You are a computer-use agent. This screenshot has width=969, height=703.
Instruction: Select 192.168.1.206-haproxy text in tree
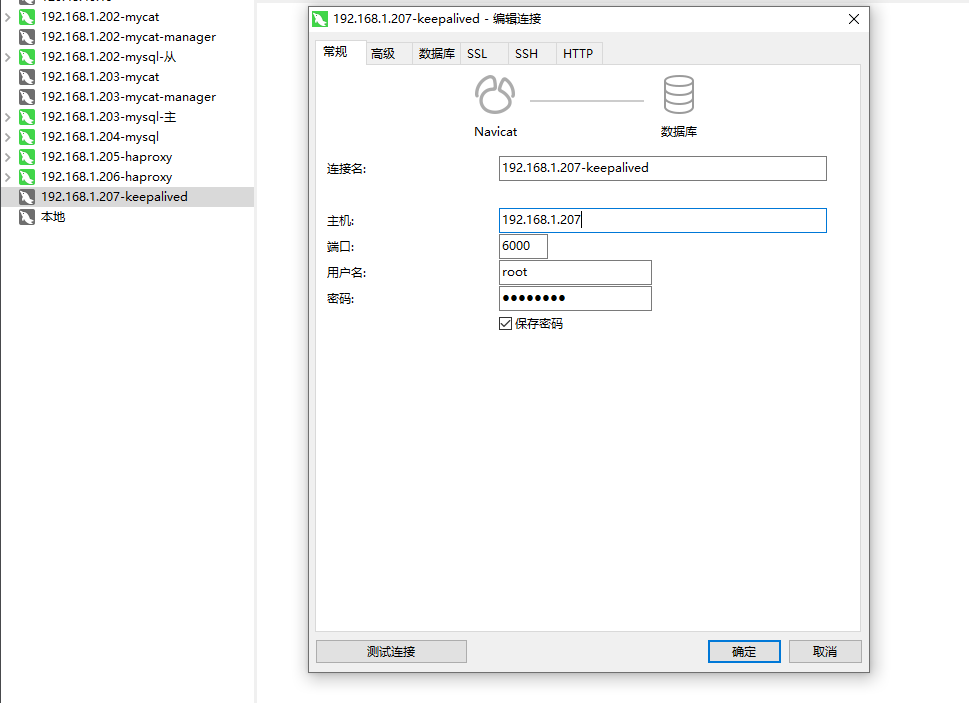tap(106, 177)
